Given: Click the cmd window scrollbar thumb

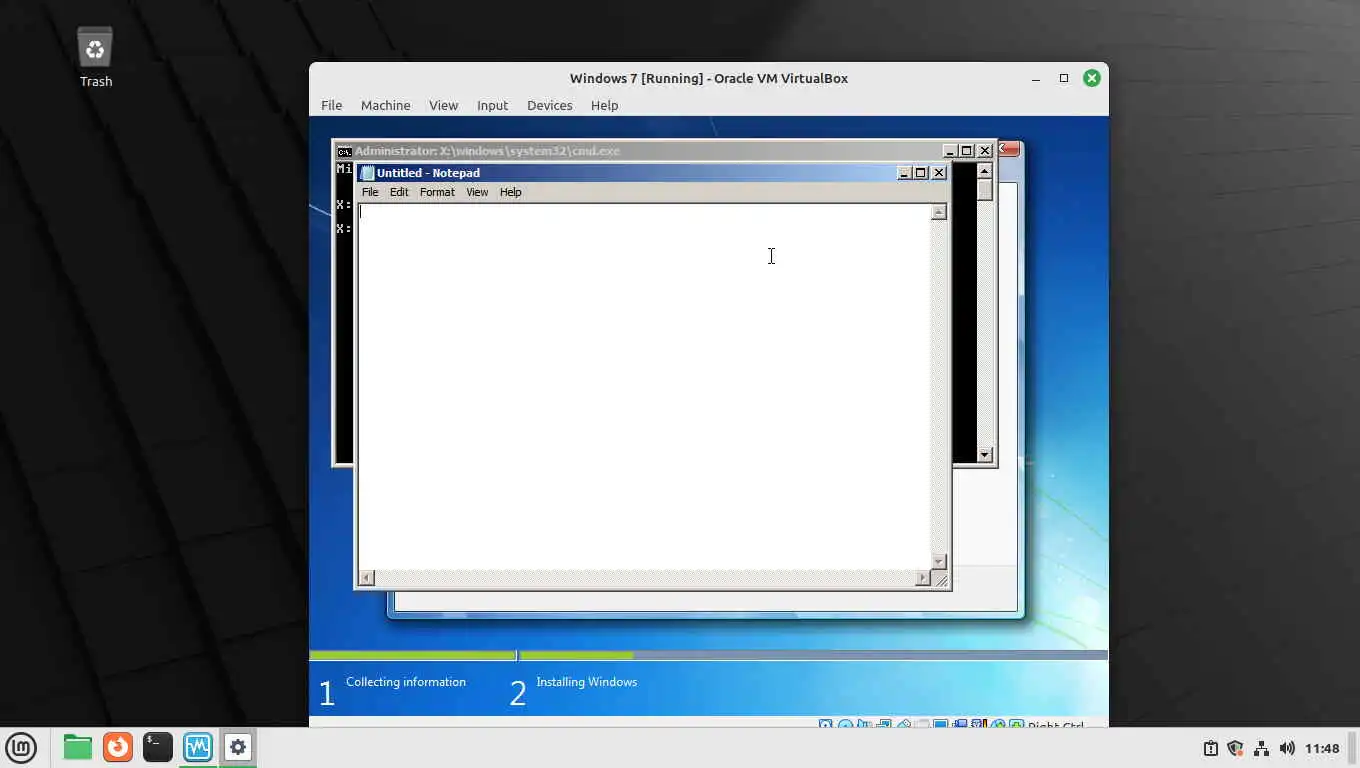Looking at the screenshot, I should coord(984,190).
